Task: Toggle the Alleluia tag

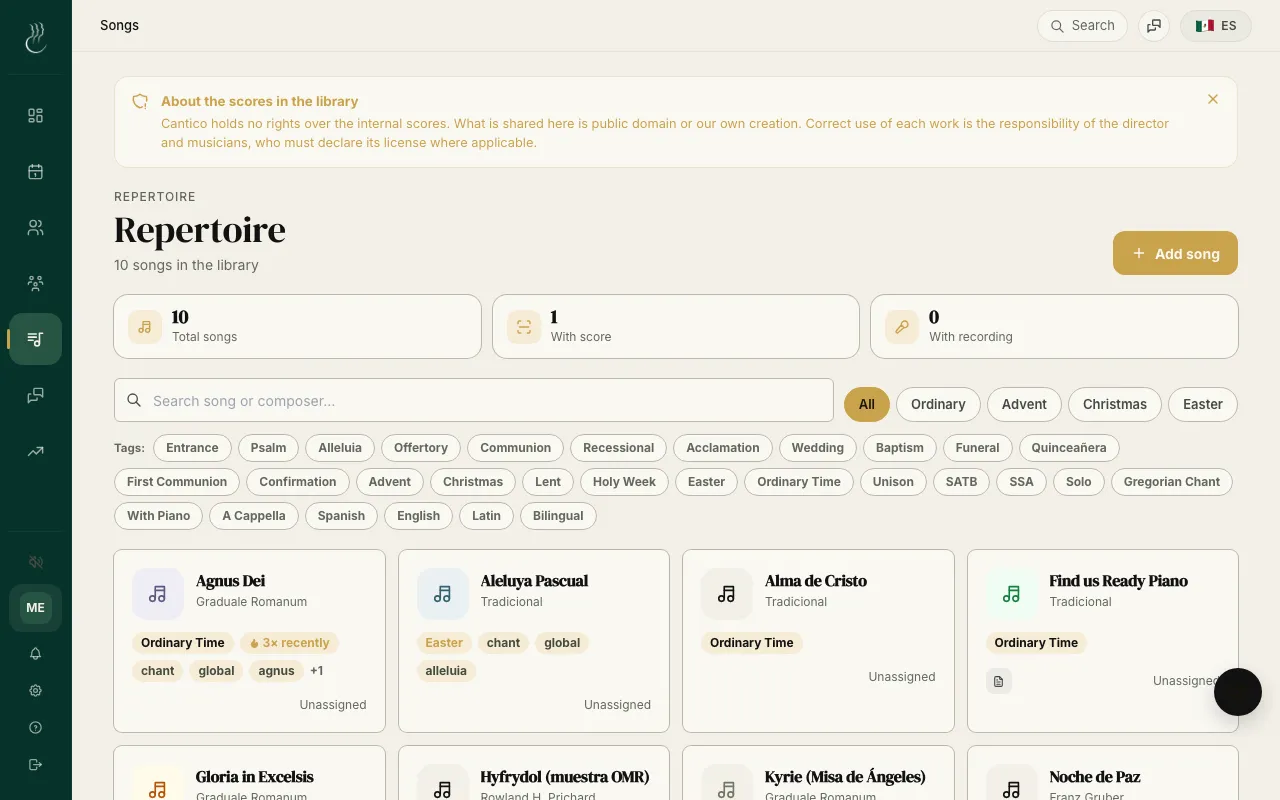Action: coord(340,448)
